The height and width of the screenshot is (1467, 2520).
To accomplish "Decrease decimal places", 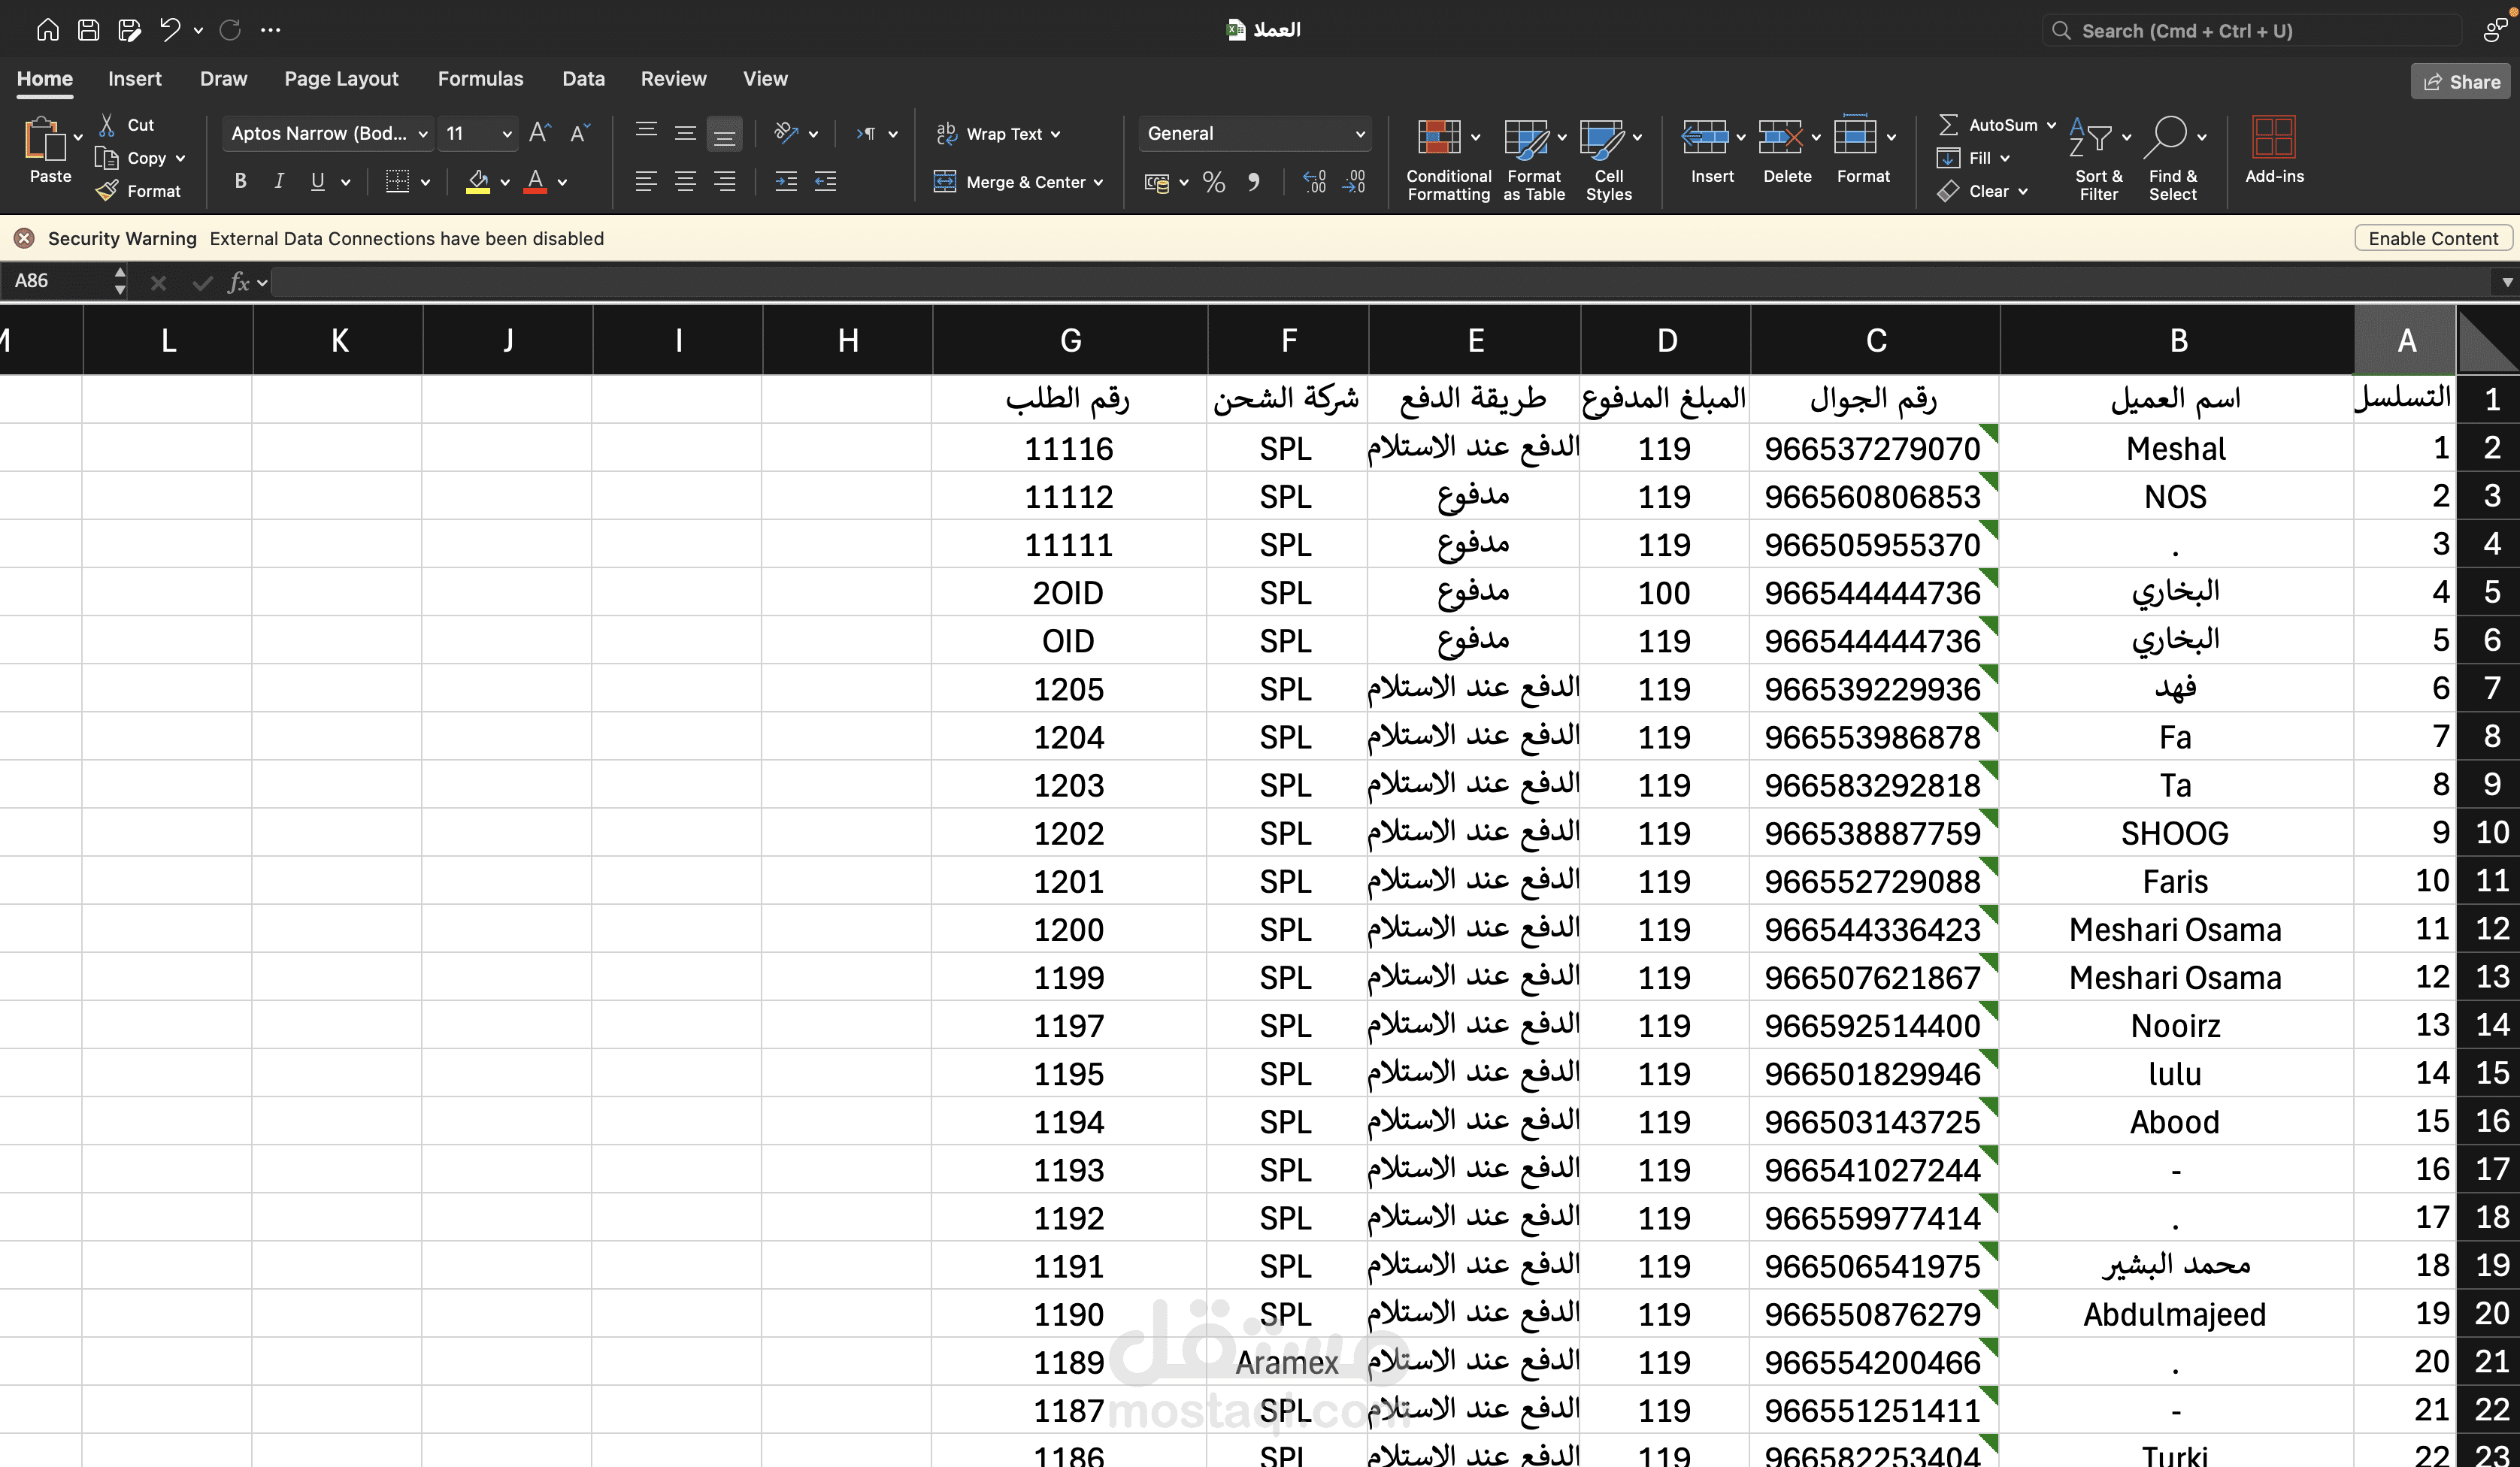I will pos(1354,182).
